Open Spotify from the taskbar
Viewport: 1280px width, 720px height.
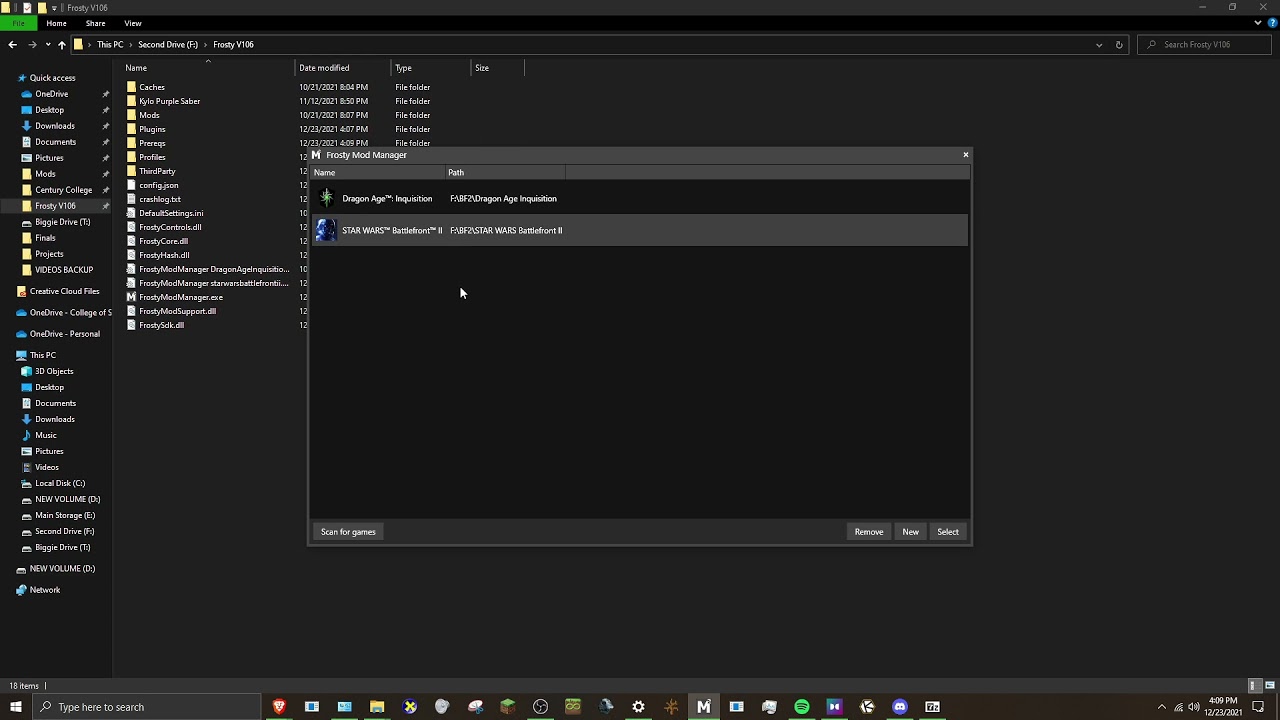pyautogui.click(x=802, y=707)
